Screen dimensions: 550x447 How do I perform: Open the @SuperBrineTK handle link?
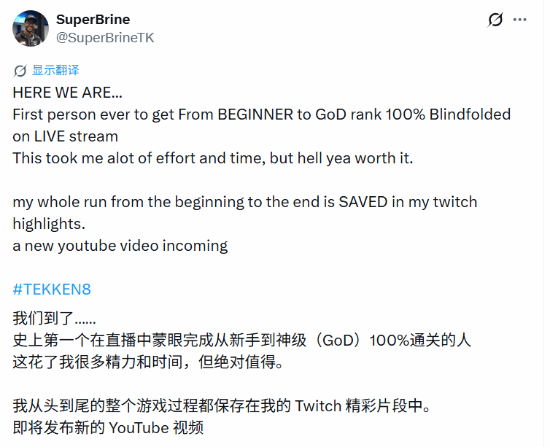[x=105, y=38]
